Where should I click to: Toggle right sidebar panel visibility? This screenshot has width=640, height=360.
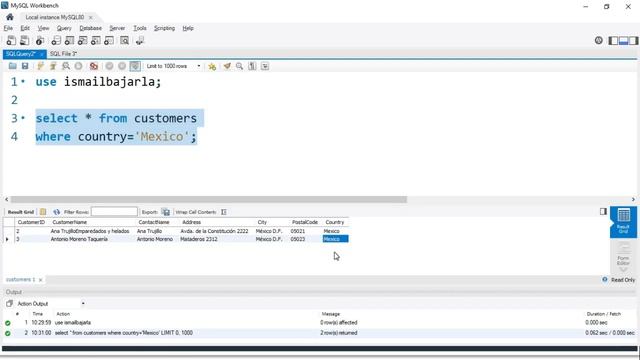[633, 40]
